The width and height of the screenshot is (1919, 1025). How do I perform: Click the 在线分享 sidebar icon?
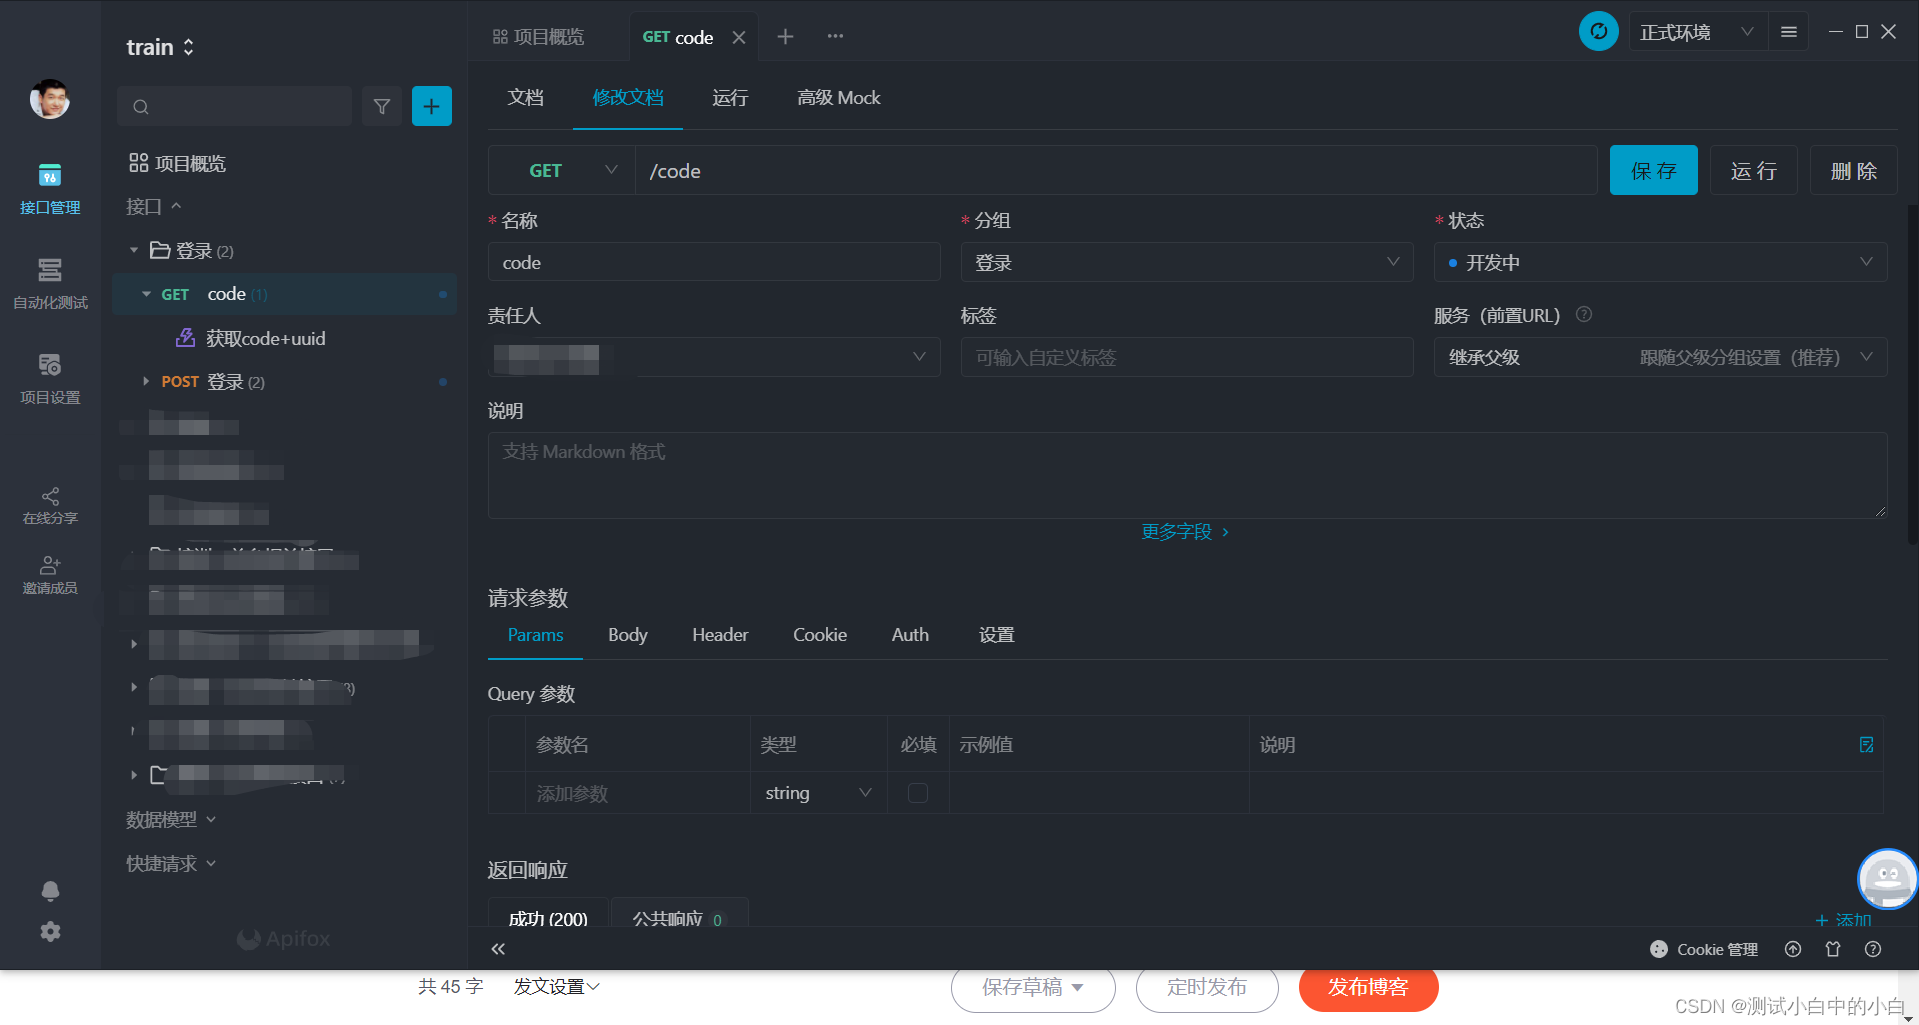49,505
